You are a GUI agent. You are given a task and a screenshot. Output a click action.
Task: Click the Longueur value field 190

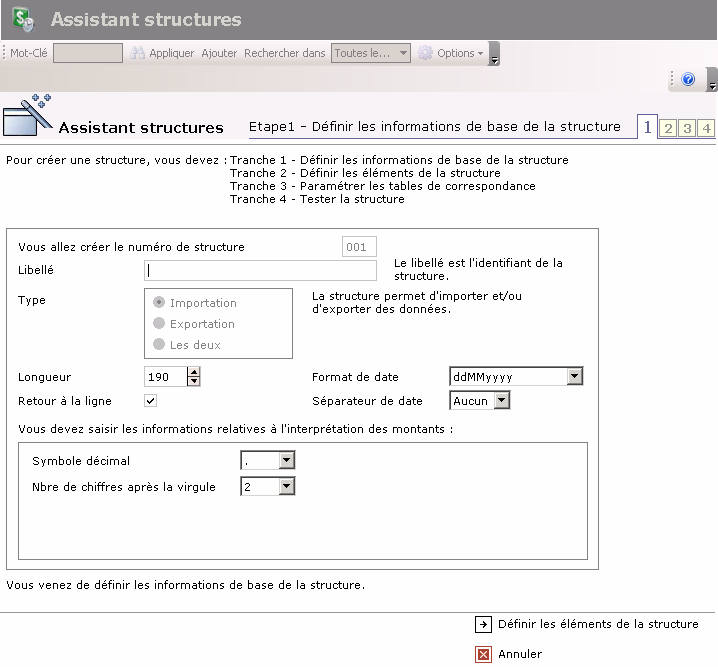165,377
